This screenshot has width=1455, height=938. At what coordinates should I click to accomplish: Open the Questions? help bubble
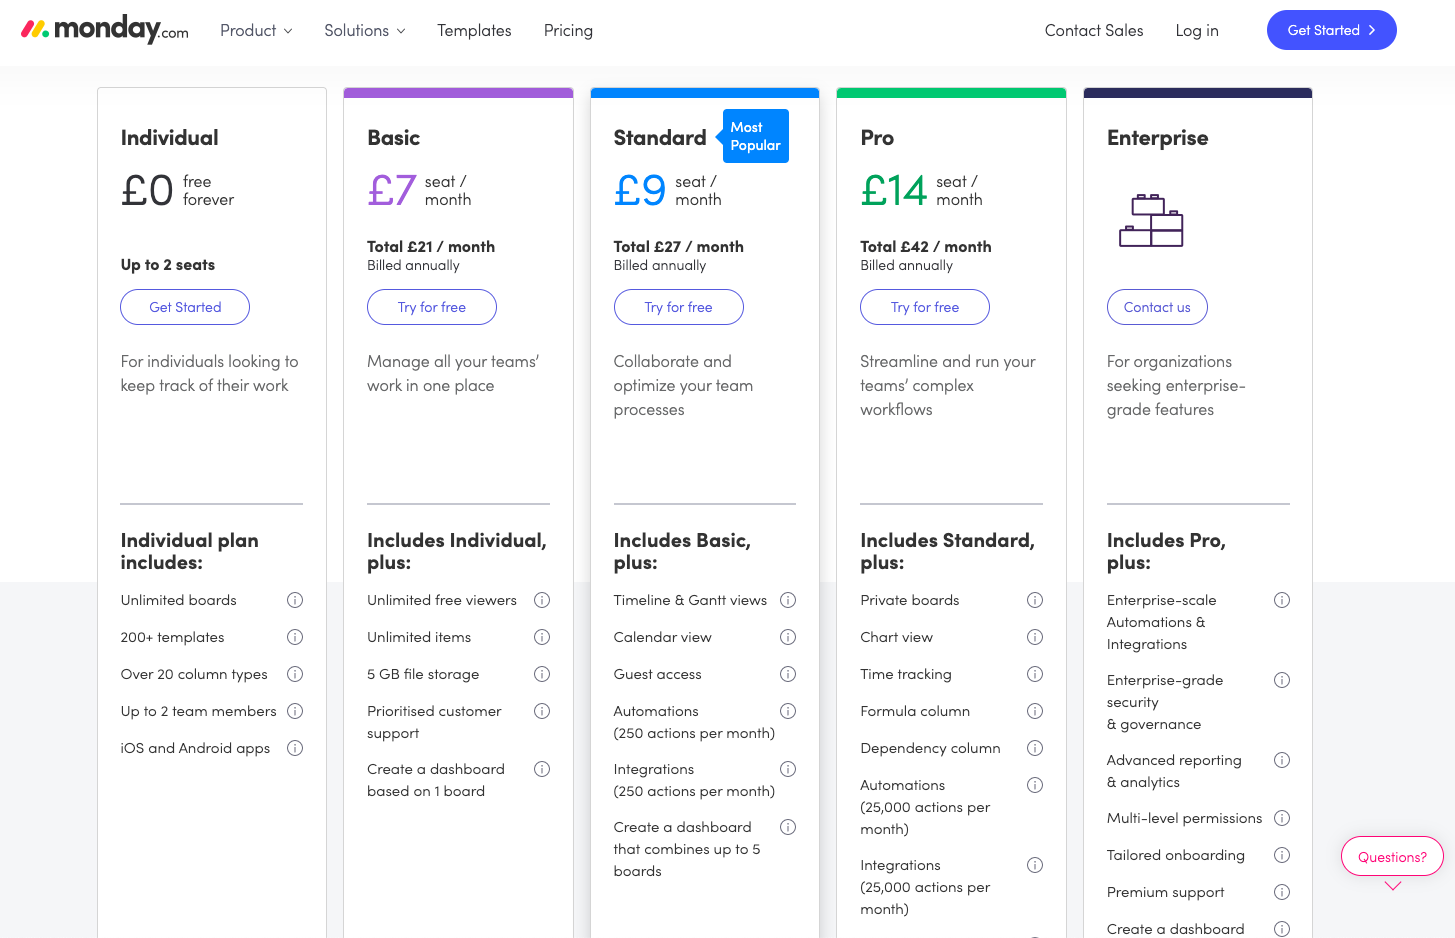[x=1392, y=856]
